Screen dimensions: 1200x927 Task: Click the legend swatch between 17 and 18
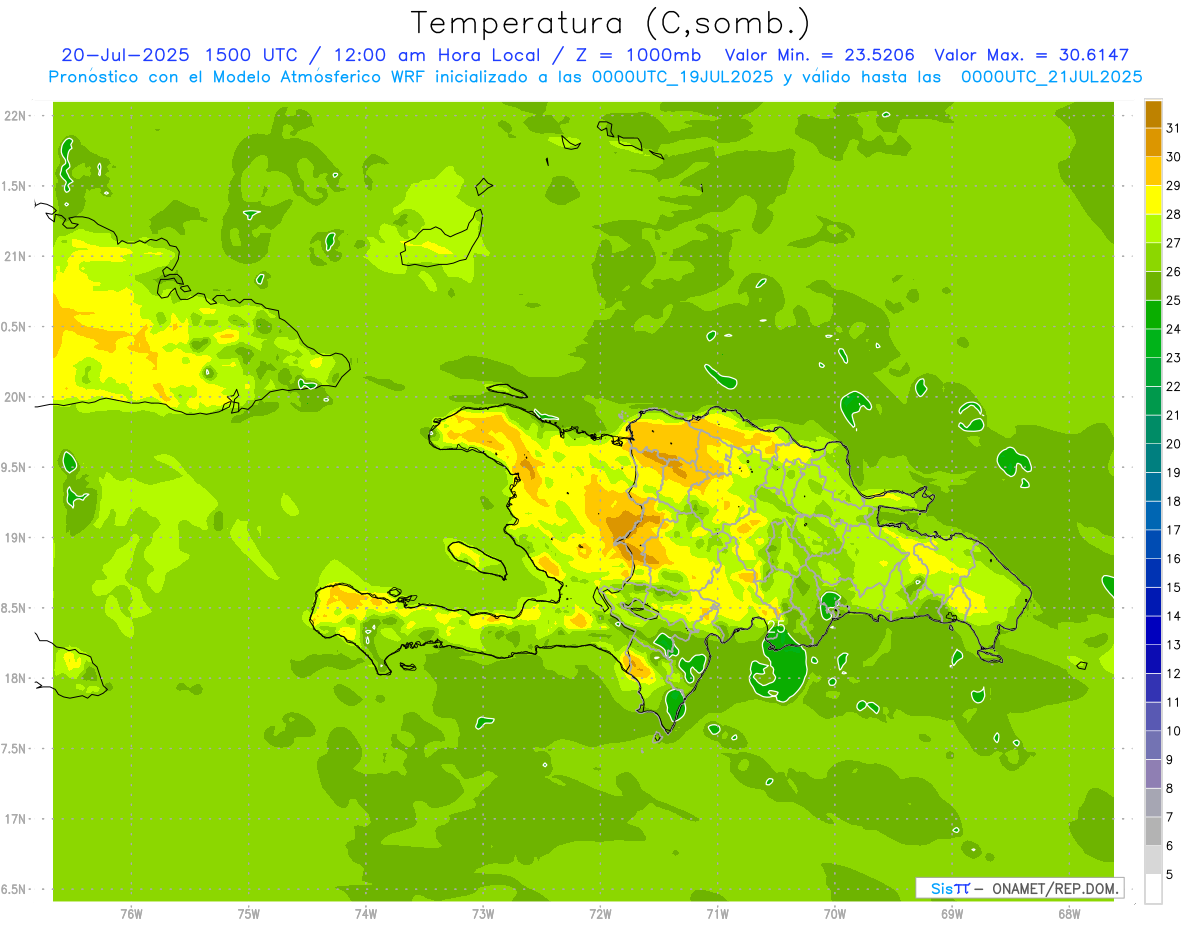click(x=1153, y=516)
